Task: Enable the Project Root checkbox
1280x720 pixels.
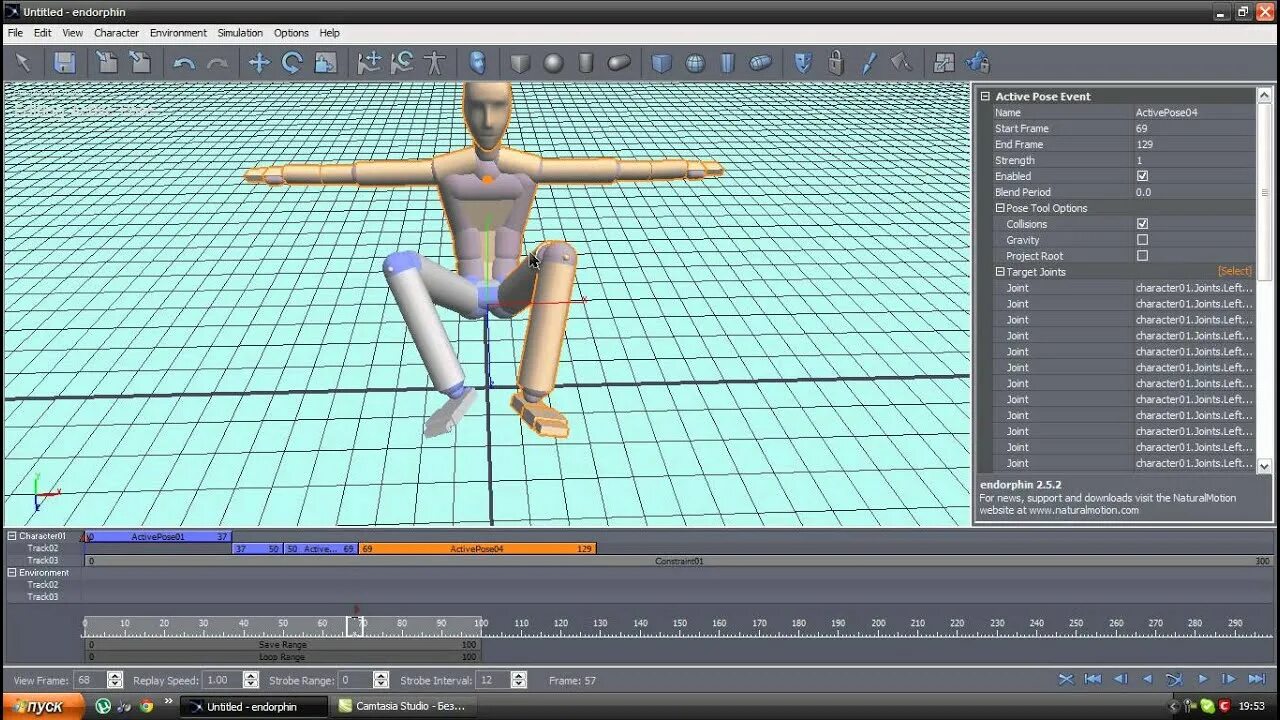Action: [1142, 256]
